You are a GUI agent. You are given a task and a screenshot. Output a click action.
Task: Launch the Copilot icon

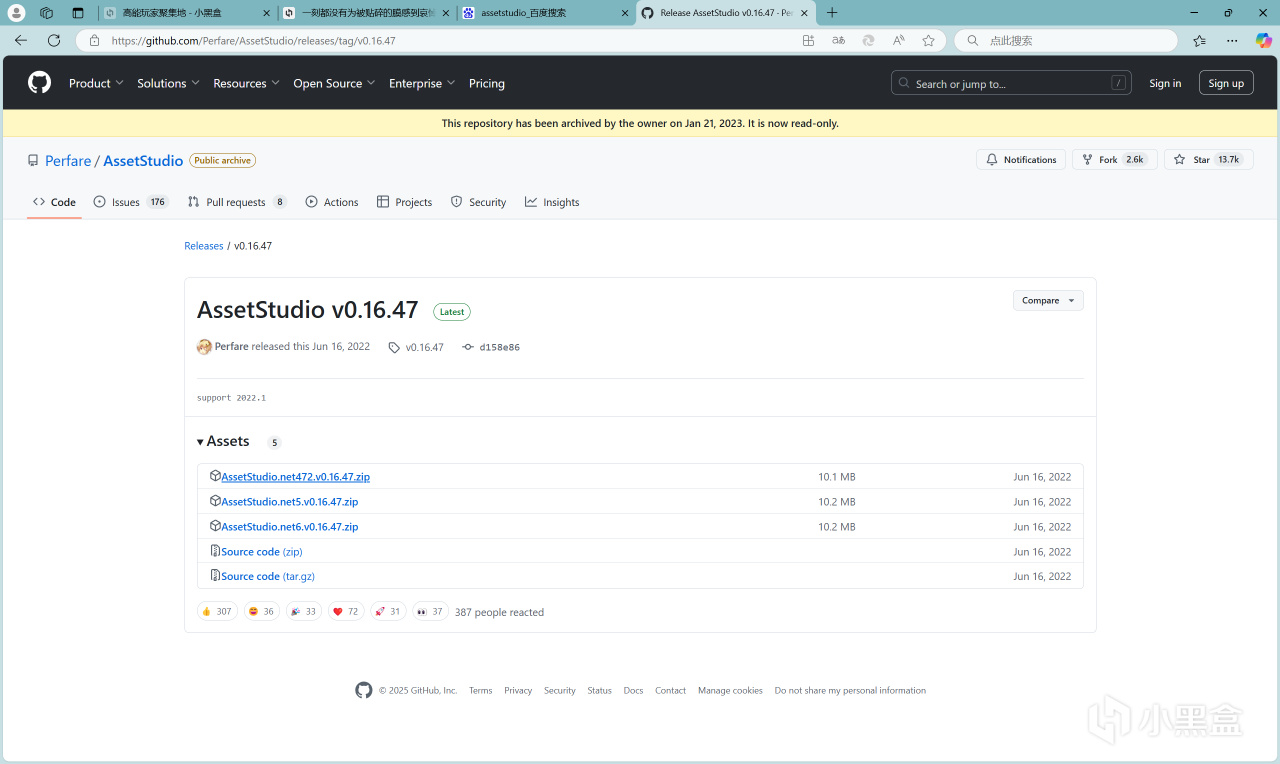(1263, 41)
